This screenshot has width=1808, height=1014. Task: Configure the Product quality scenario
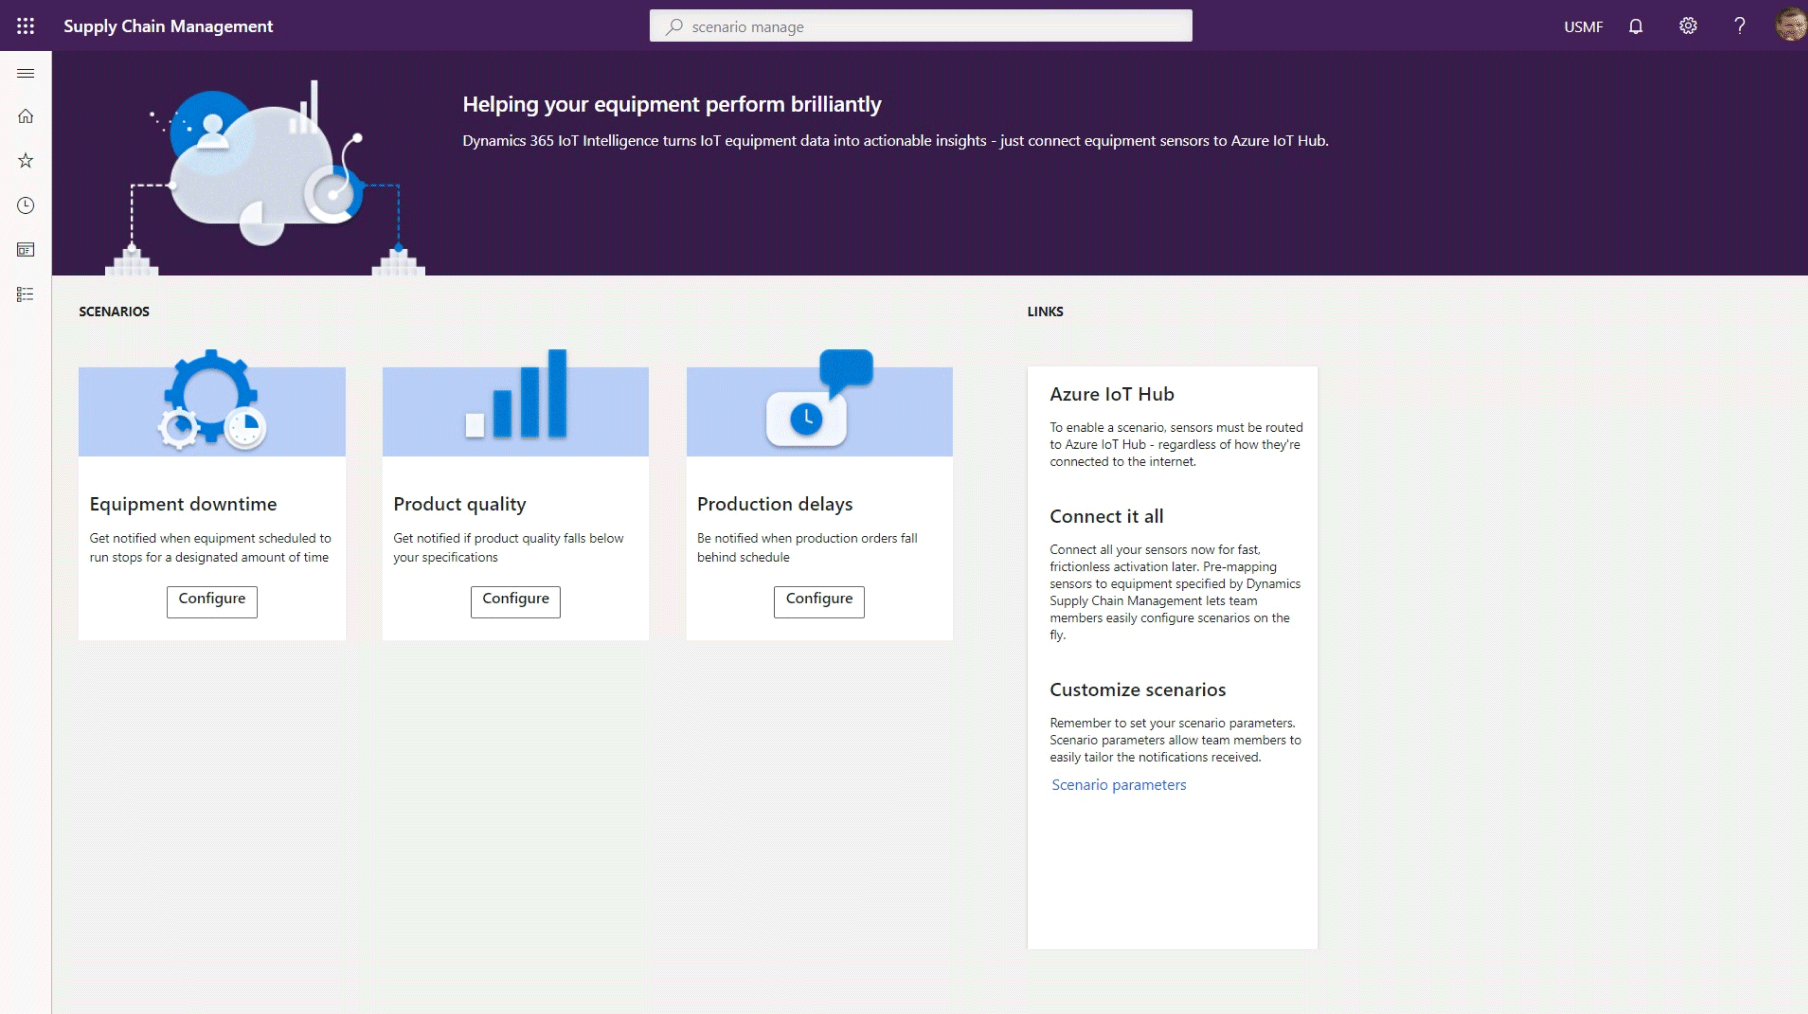tap(516, 601)
